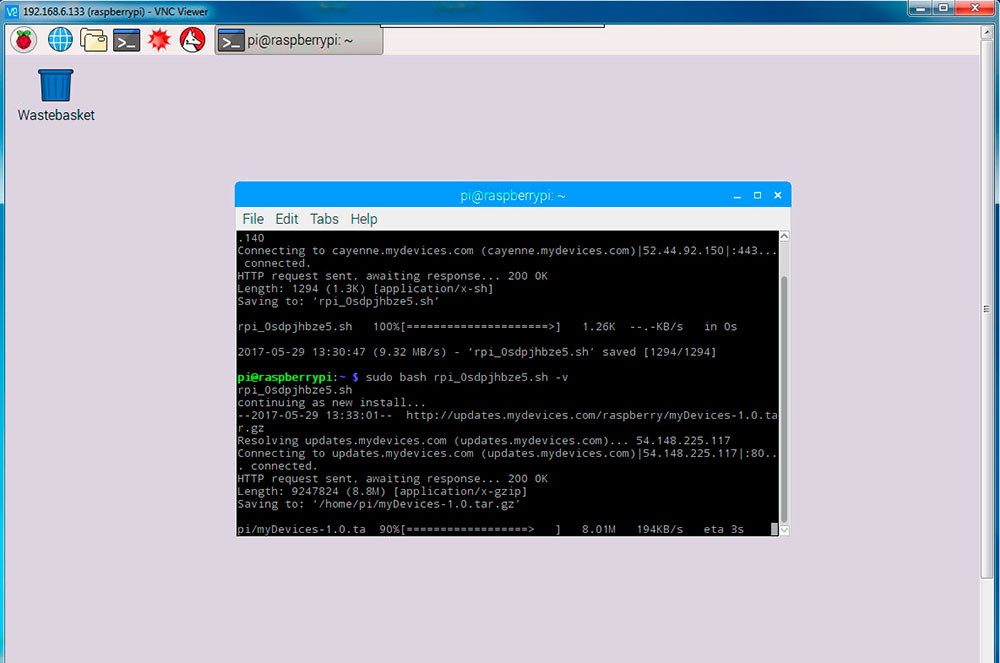The image size is (1000, 663).
Task: Select the Wastebasket desktop icon
Action: click(56, 96)
